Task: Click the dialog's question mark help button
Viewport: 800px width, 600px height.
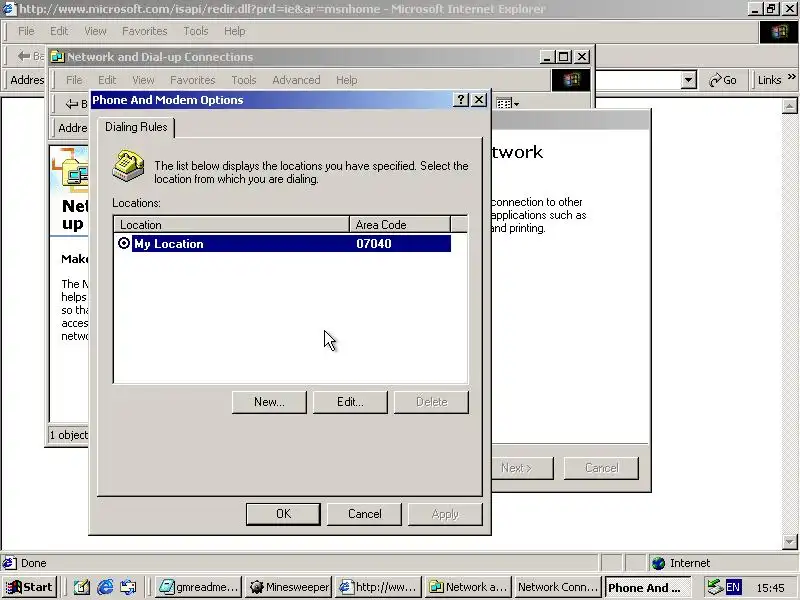Action: 461,99
